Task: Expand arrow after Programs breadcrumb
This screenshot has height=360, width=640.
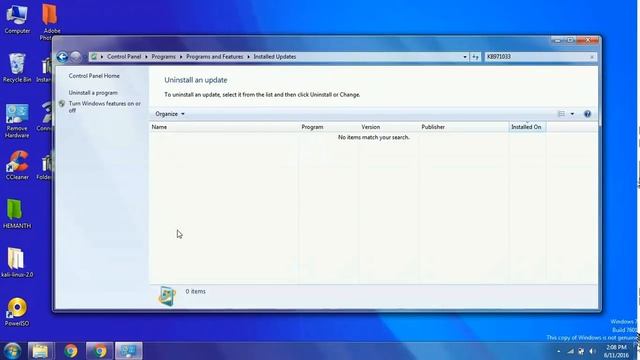Action: coord(181,57)
